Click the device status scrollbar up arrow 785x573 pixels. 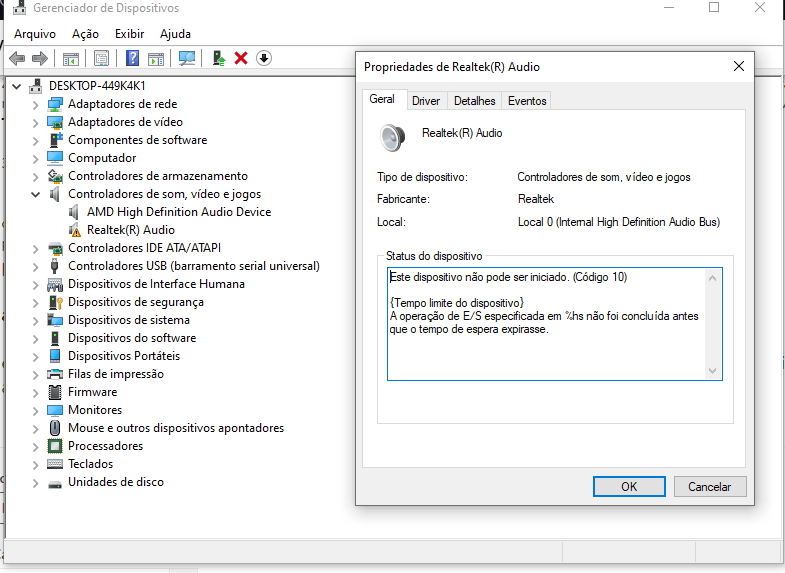tap(712, 278)
